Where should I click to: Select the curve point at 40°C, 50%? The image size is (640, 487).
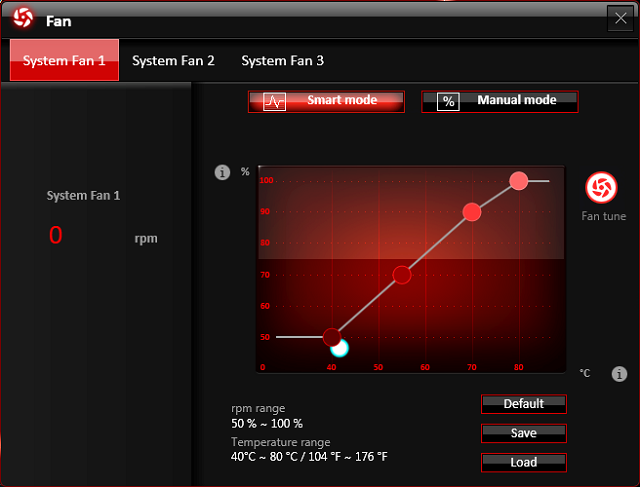point(332,337)
